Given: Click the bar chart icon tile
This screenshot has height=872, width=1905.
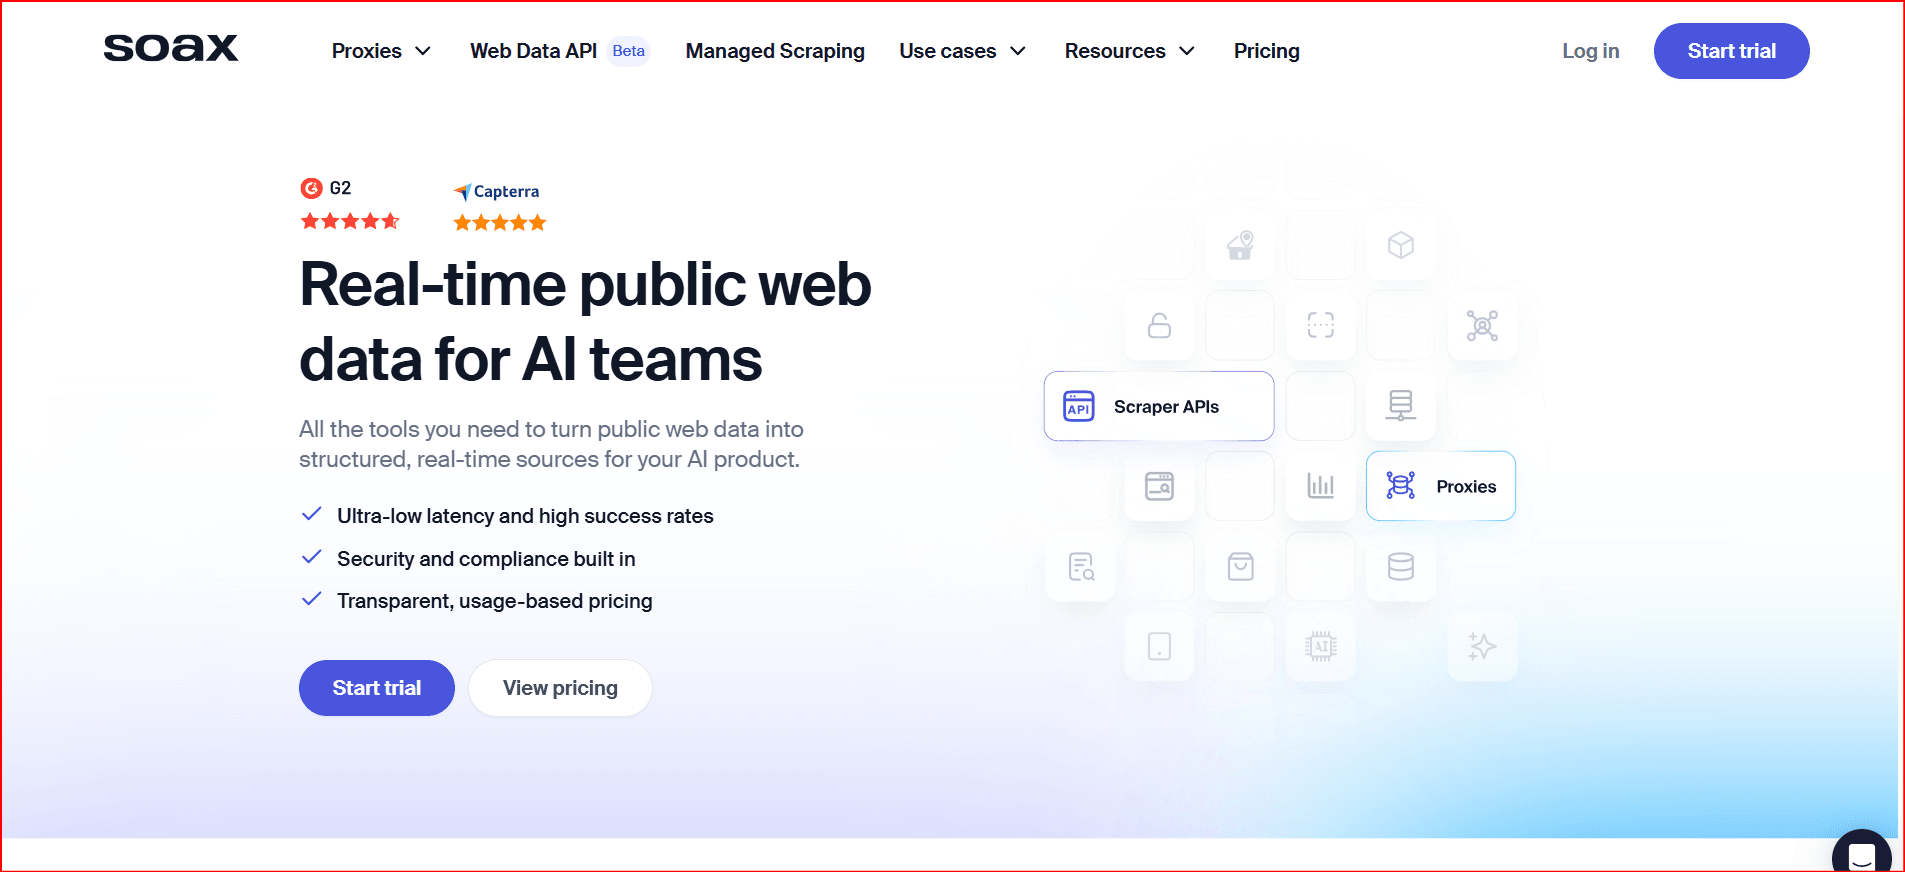Looking at the screenshot, I should point(1320,486).
